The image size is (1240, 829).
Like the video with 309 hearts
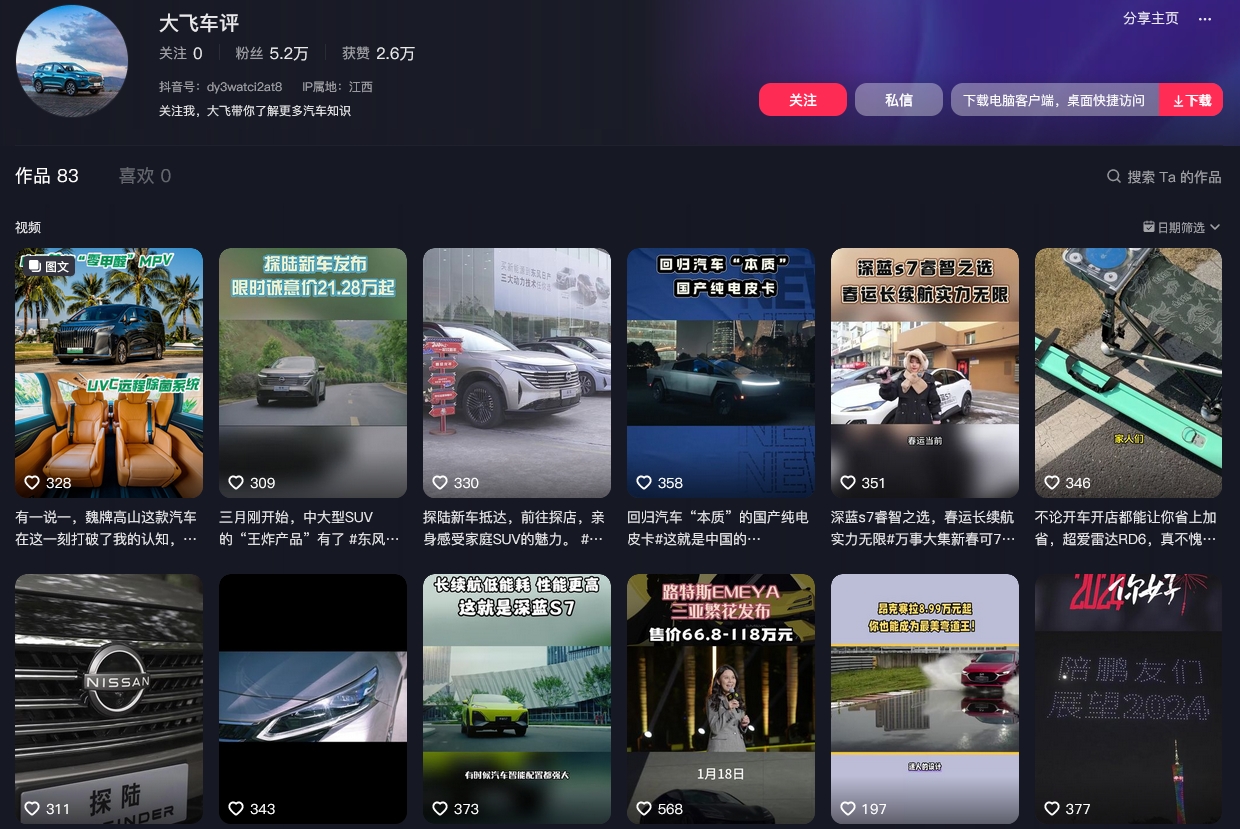[236, 482]
